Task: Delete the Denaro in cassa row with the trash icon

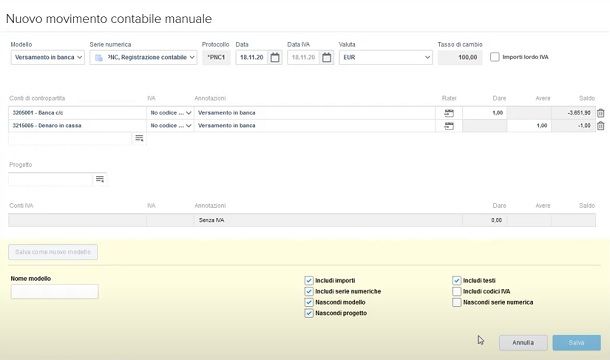Action: tap(601, 126)
